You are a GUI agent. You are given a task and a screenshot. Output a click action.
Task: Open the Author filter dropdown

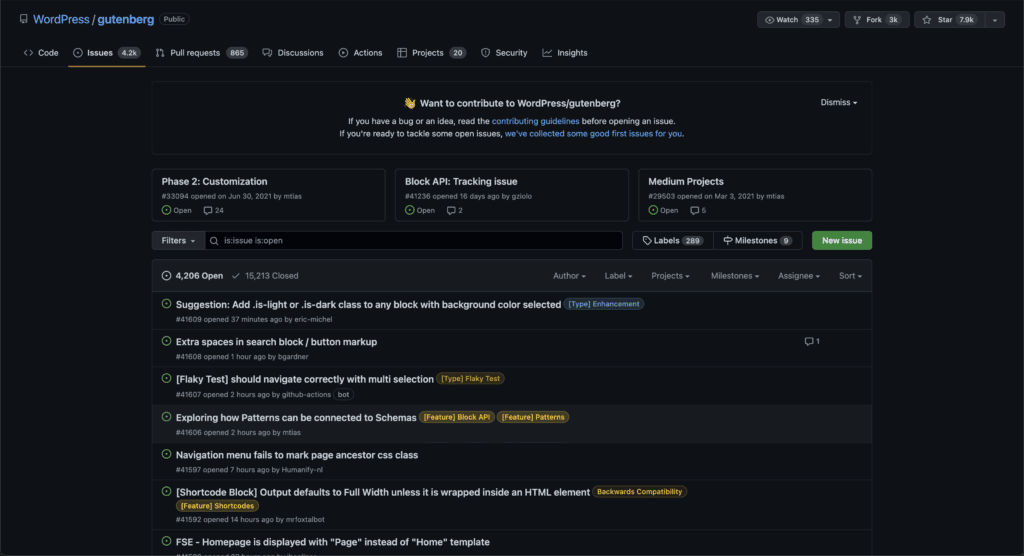tap(569, 276)
